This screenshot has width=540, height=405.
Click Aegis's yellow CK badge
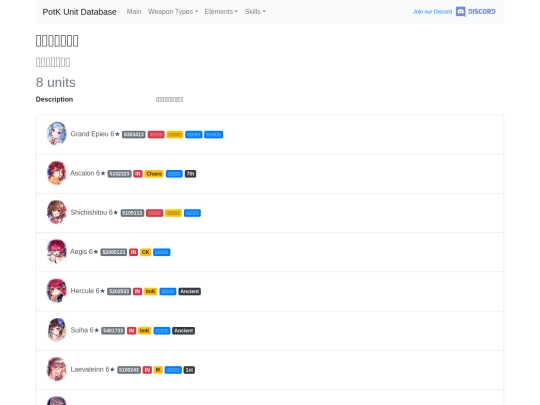[x=146, y=252]
